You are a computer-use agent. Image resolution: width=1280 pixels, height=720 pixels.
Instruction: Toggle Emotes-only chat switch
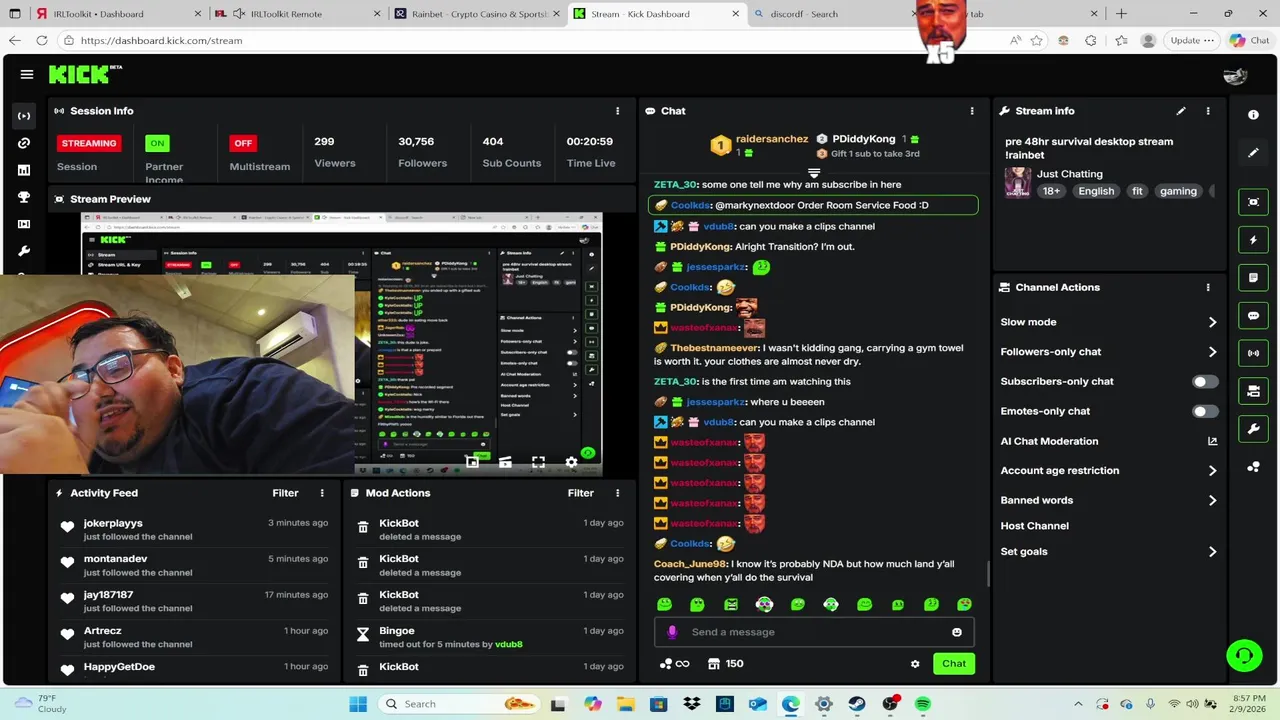1205,411
